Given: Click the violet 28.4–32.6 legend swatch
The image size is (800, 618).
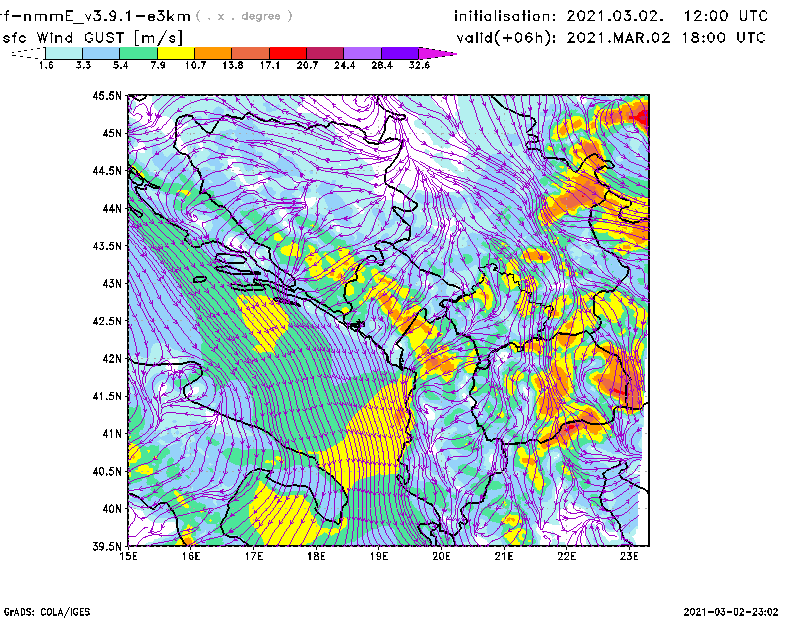Looking at the screenshot, I should coord(400,53).
